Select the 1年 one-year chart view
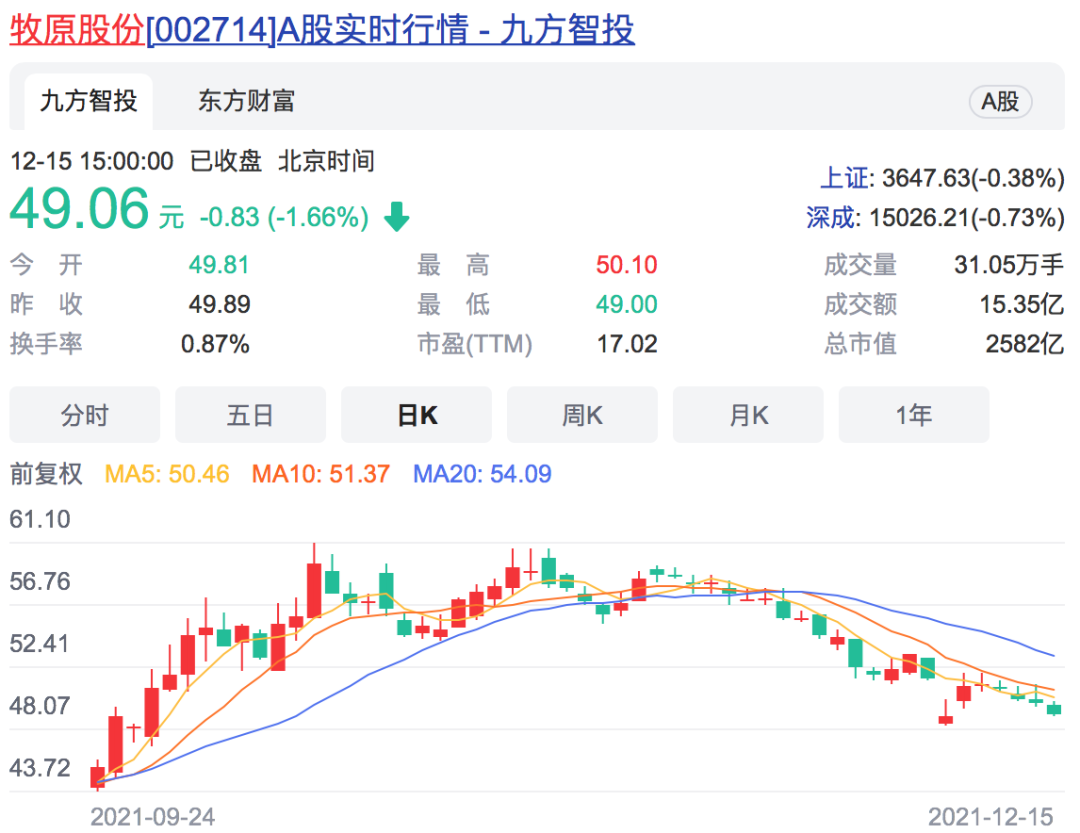The image size is (1080, 833). tap(913, 414)
